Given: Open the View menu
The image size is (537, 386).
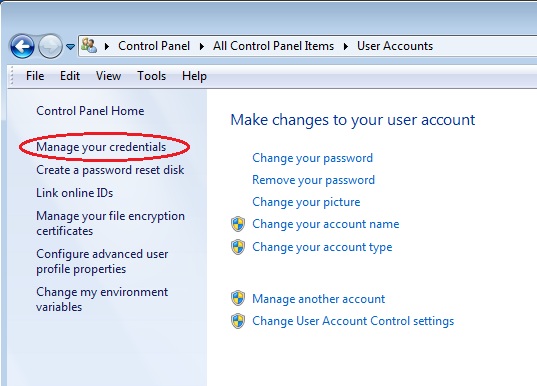Looking at the screenshot, I should [x=108, y=76].
